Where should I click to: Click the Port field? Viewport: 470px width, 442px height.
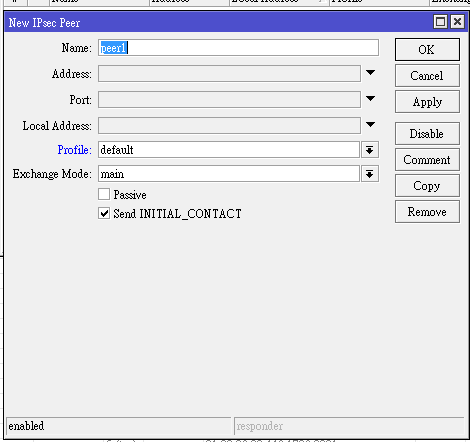tap(229, 100)
